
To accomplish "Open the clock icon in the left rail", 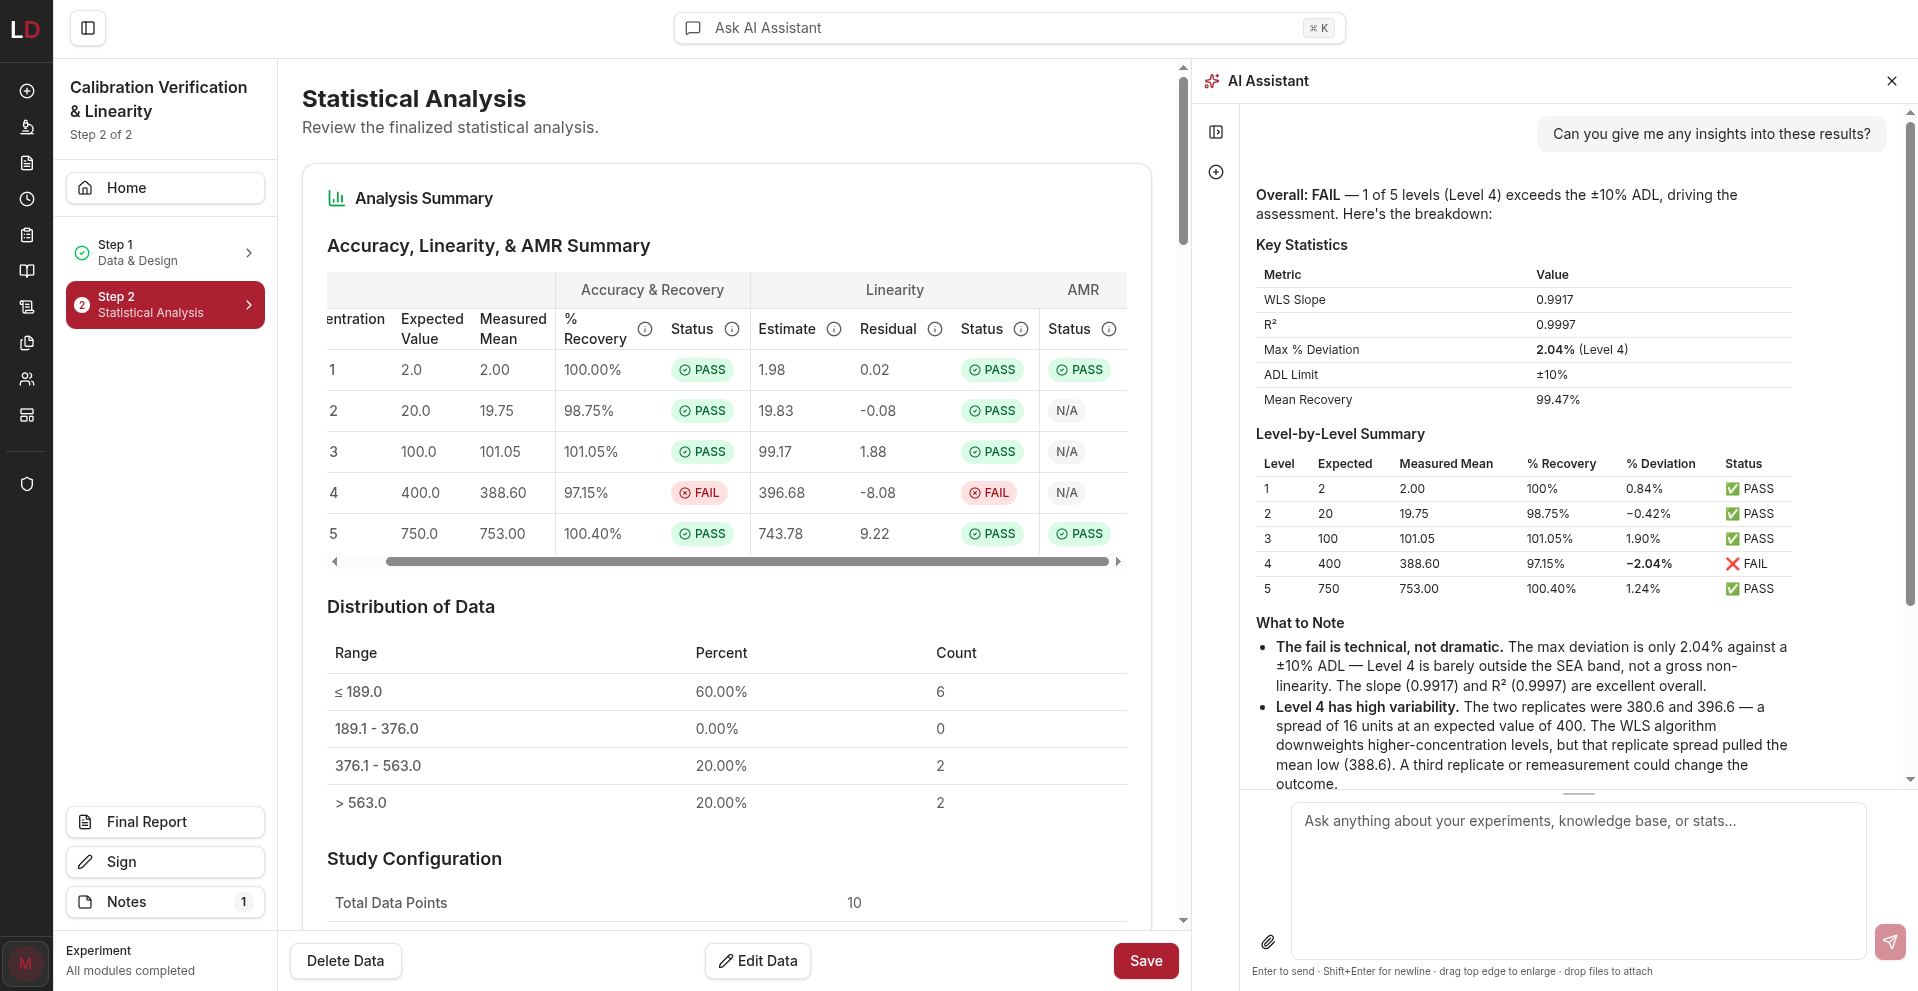I will [x=27, y=199].
